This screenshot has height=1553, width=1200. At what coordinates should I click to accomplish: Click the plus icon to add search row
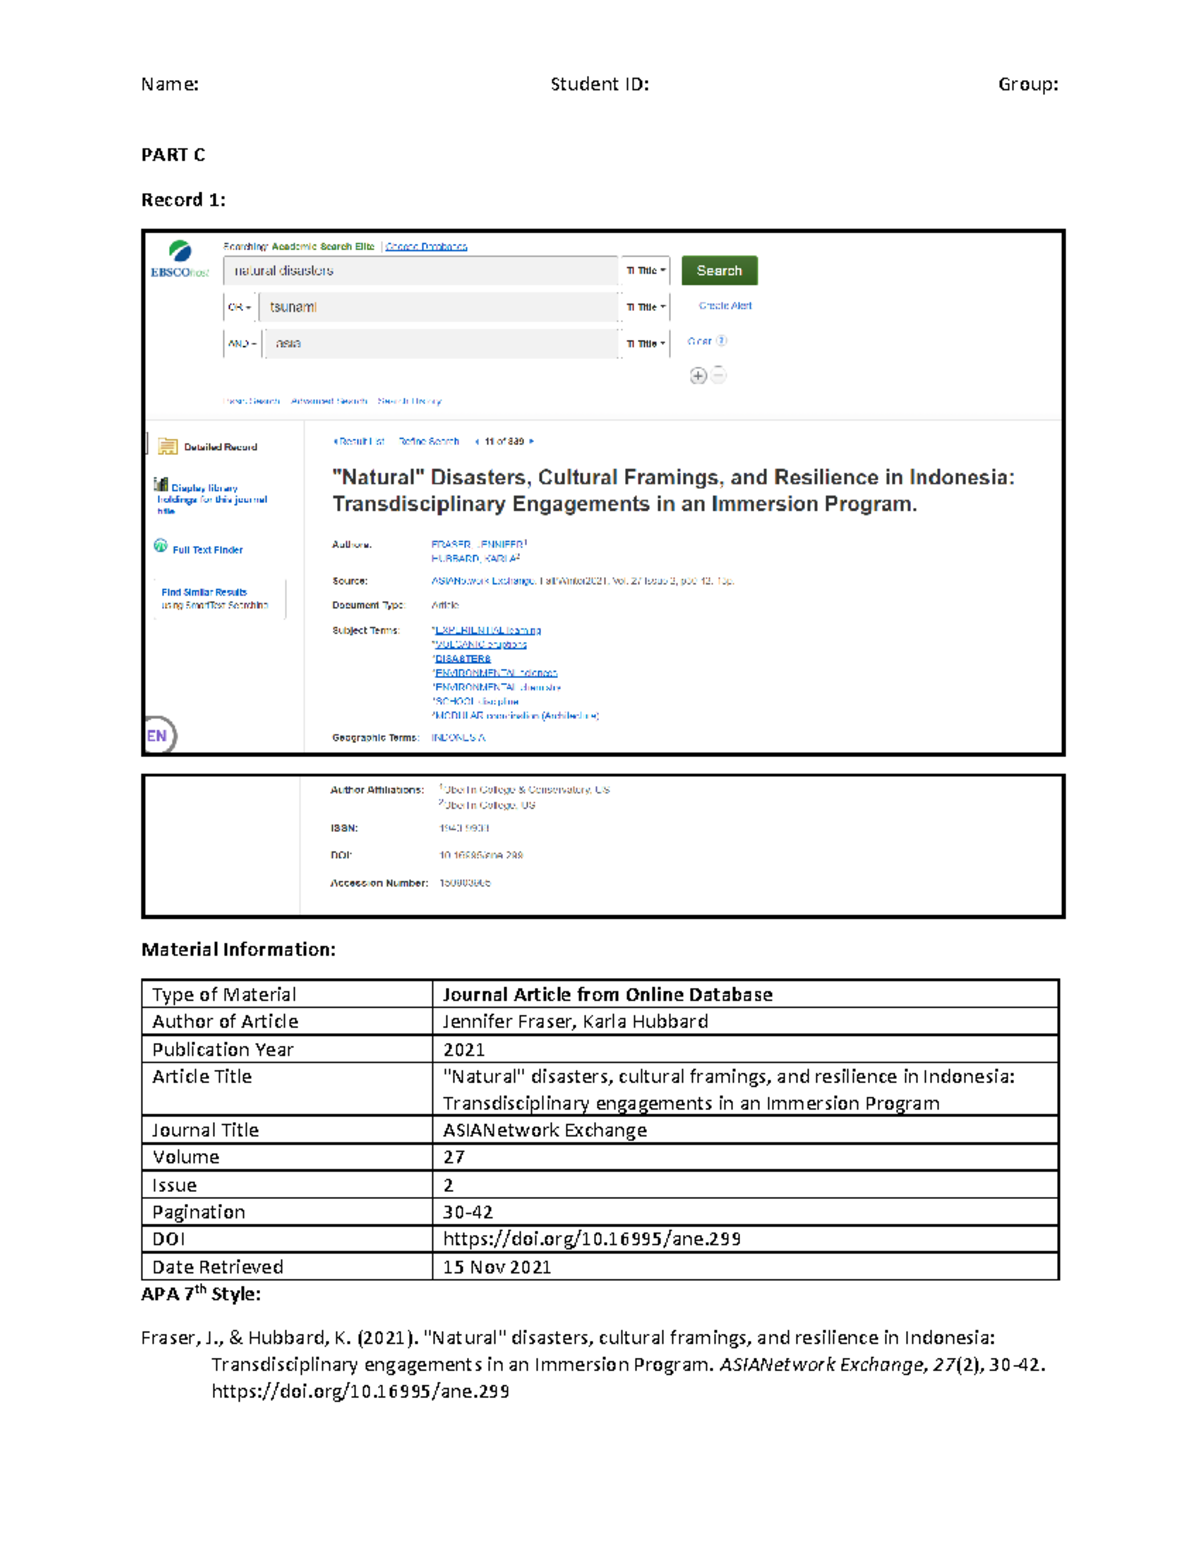698,375
